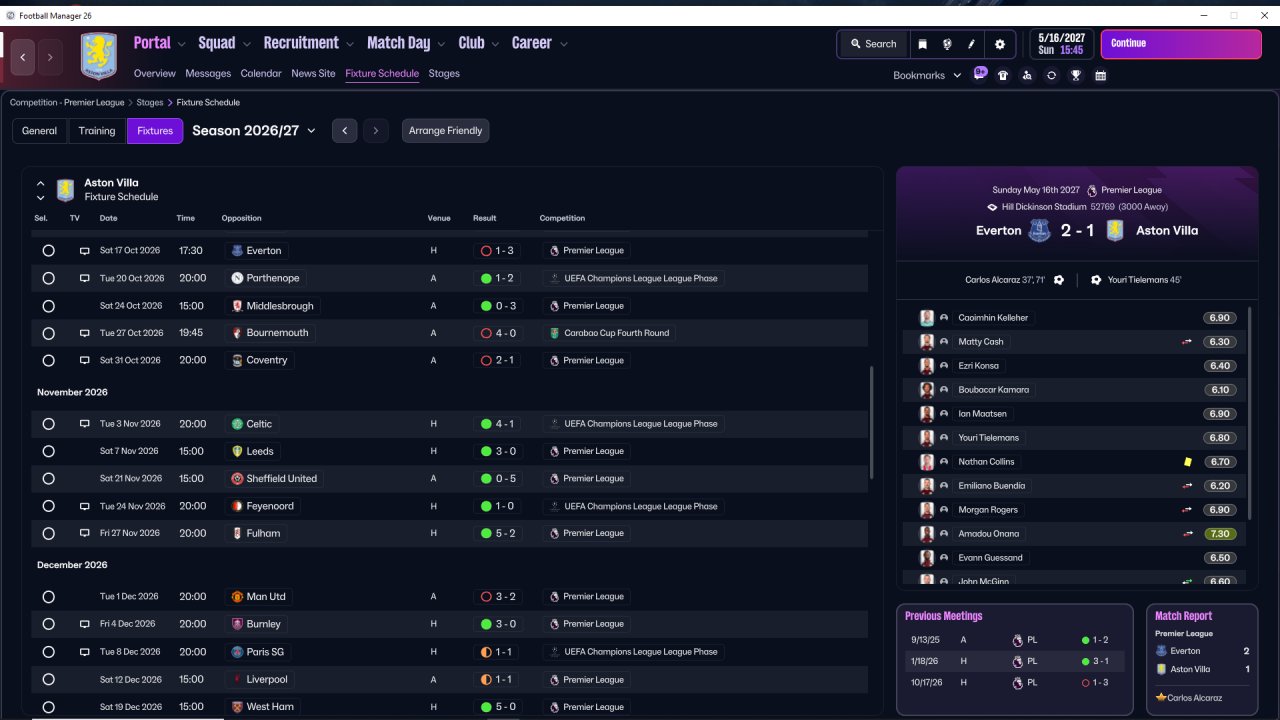Open the Bookmarks dropdown

pyautogui.click(x=927, y=75)
